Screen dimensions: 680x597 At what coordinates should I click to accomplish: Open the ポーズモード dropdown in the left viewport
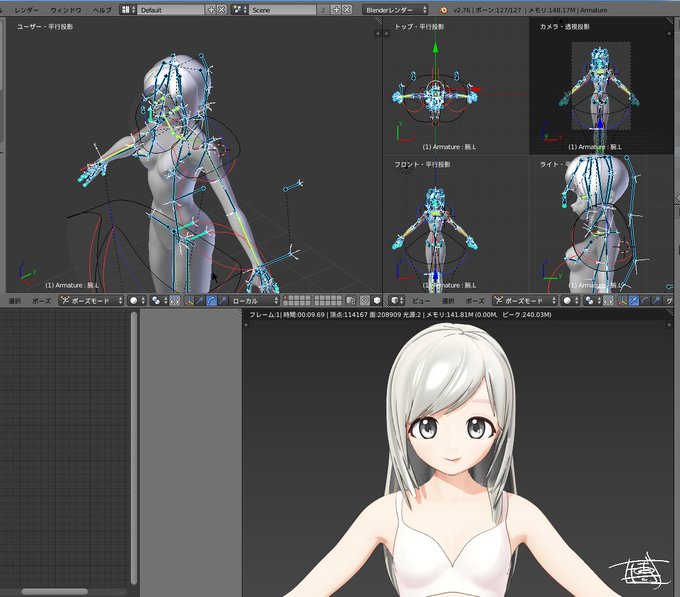(92, 300)
